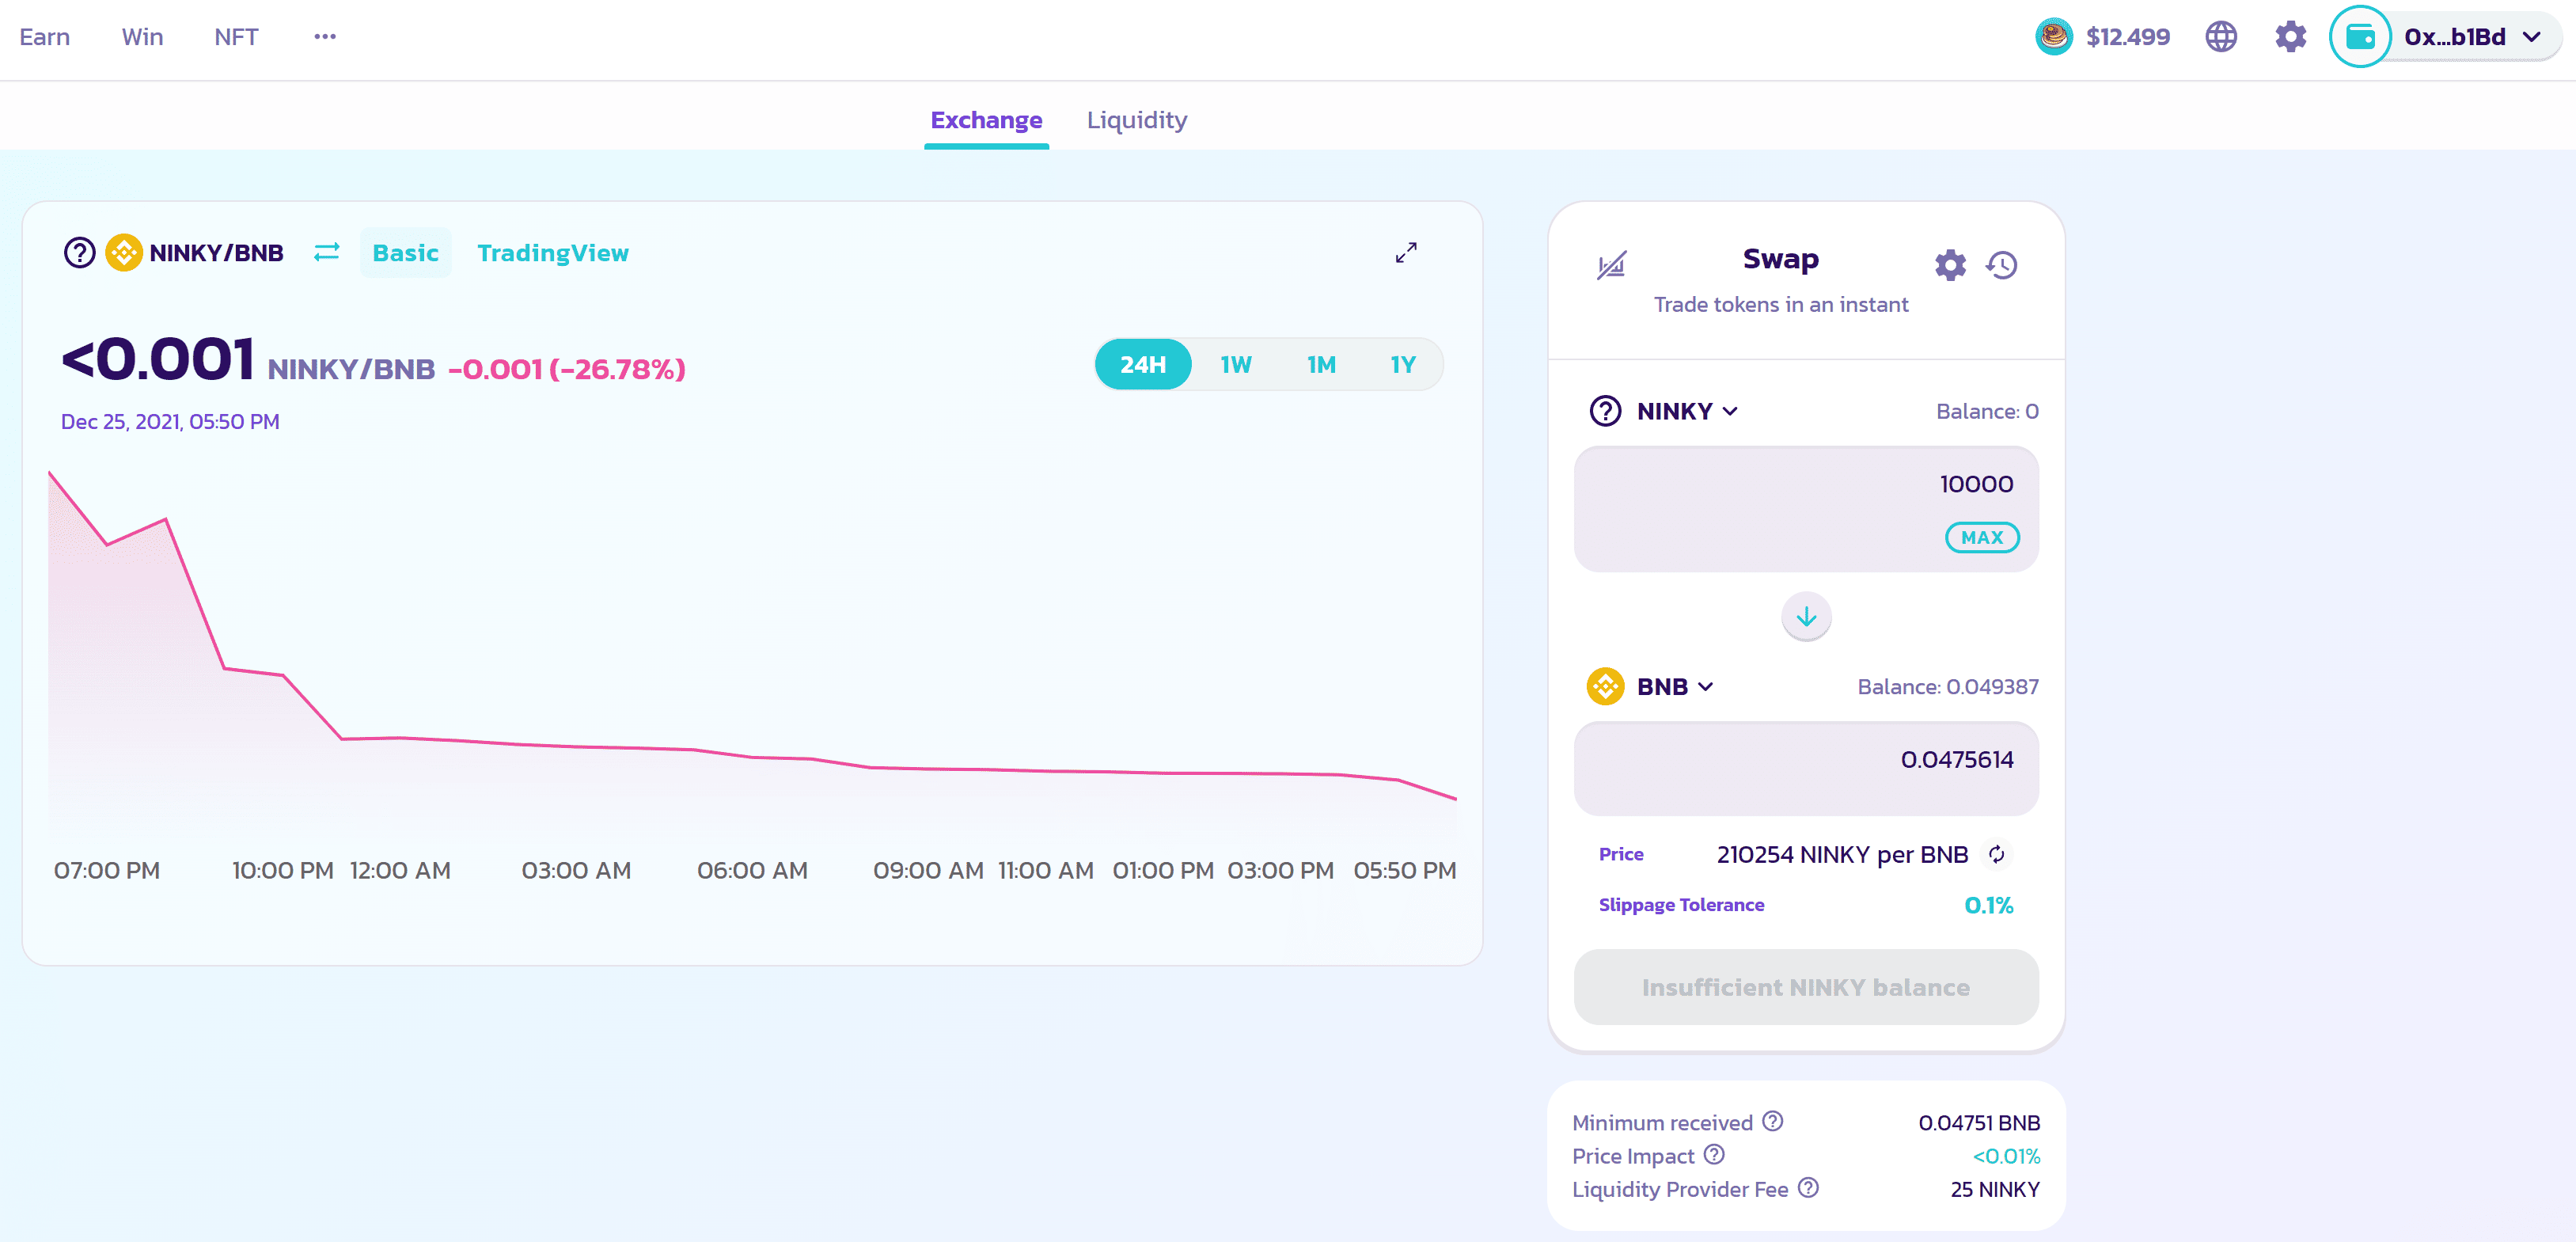This screenshot has width=2576, height=1242.
Task: Open swap settings gear in the Swap panel
Action: pos(1949,265)
